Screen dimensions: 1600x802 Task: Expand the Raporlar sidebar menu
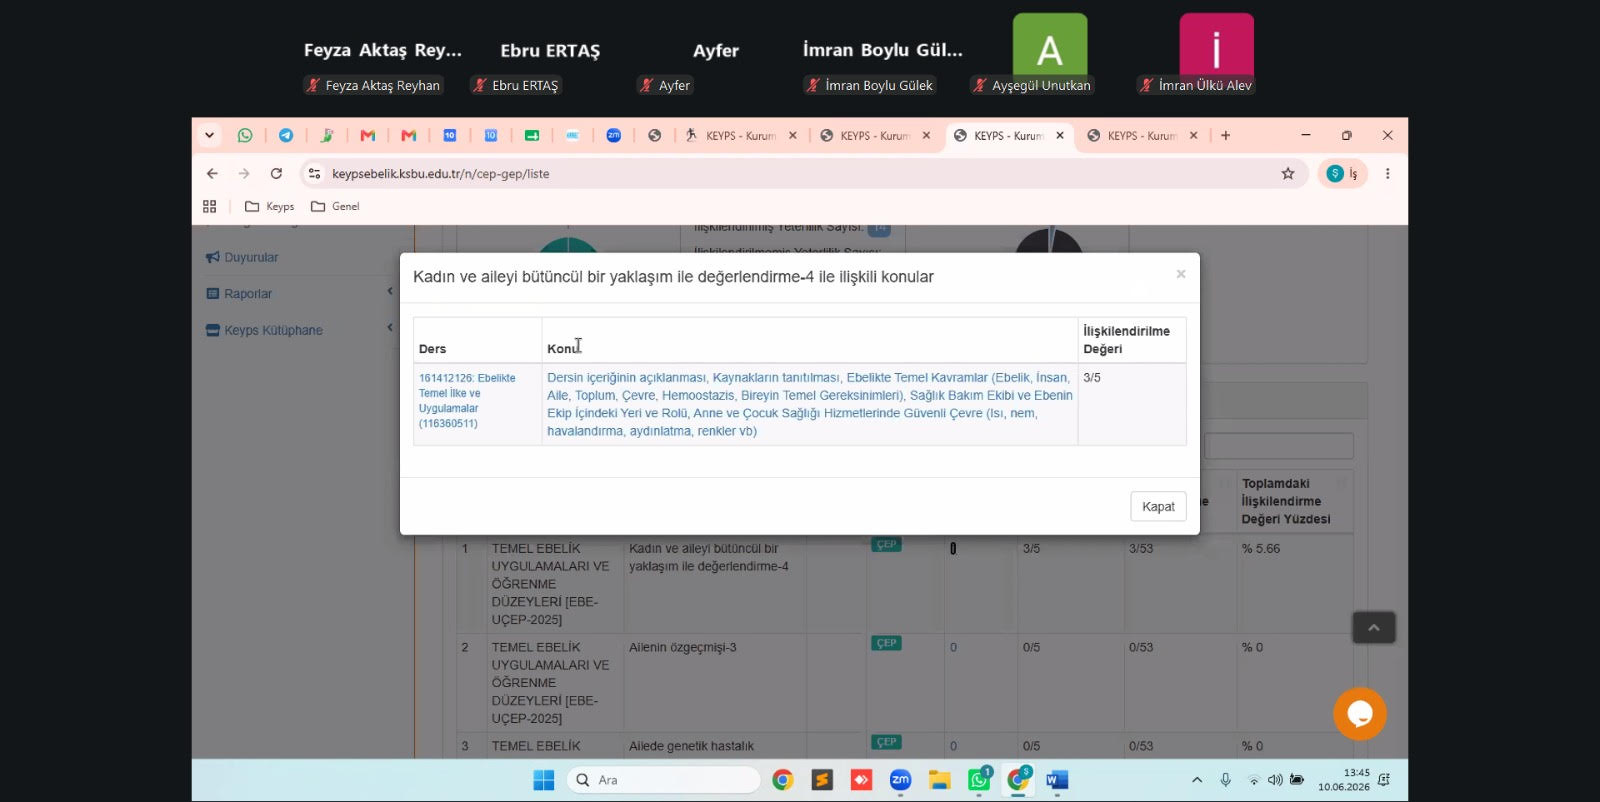tap(300, 294)
